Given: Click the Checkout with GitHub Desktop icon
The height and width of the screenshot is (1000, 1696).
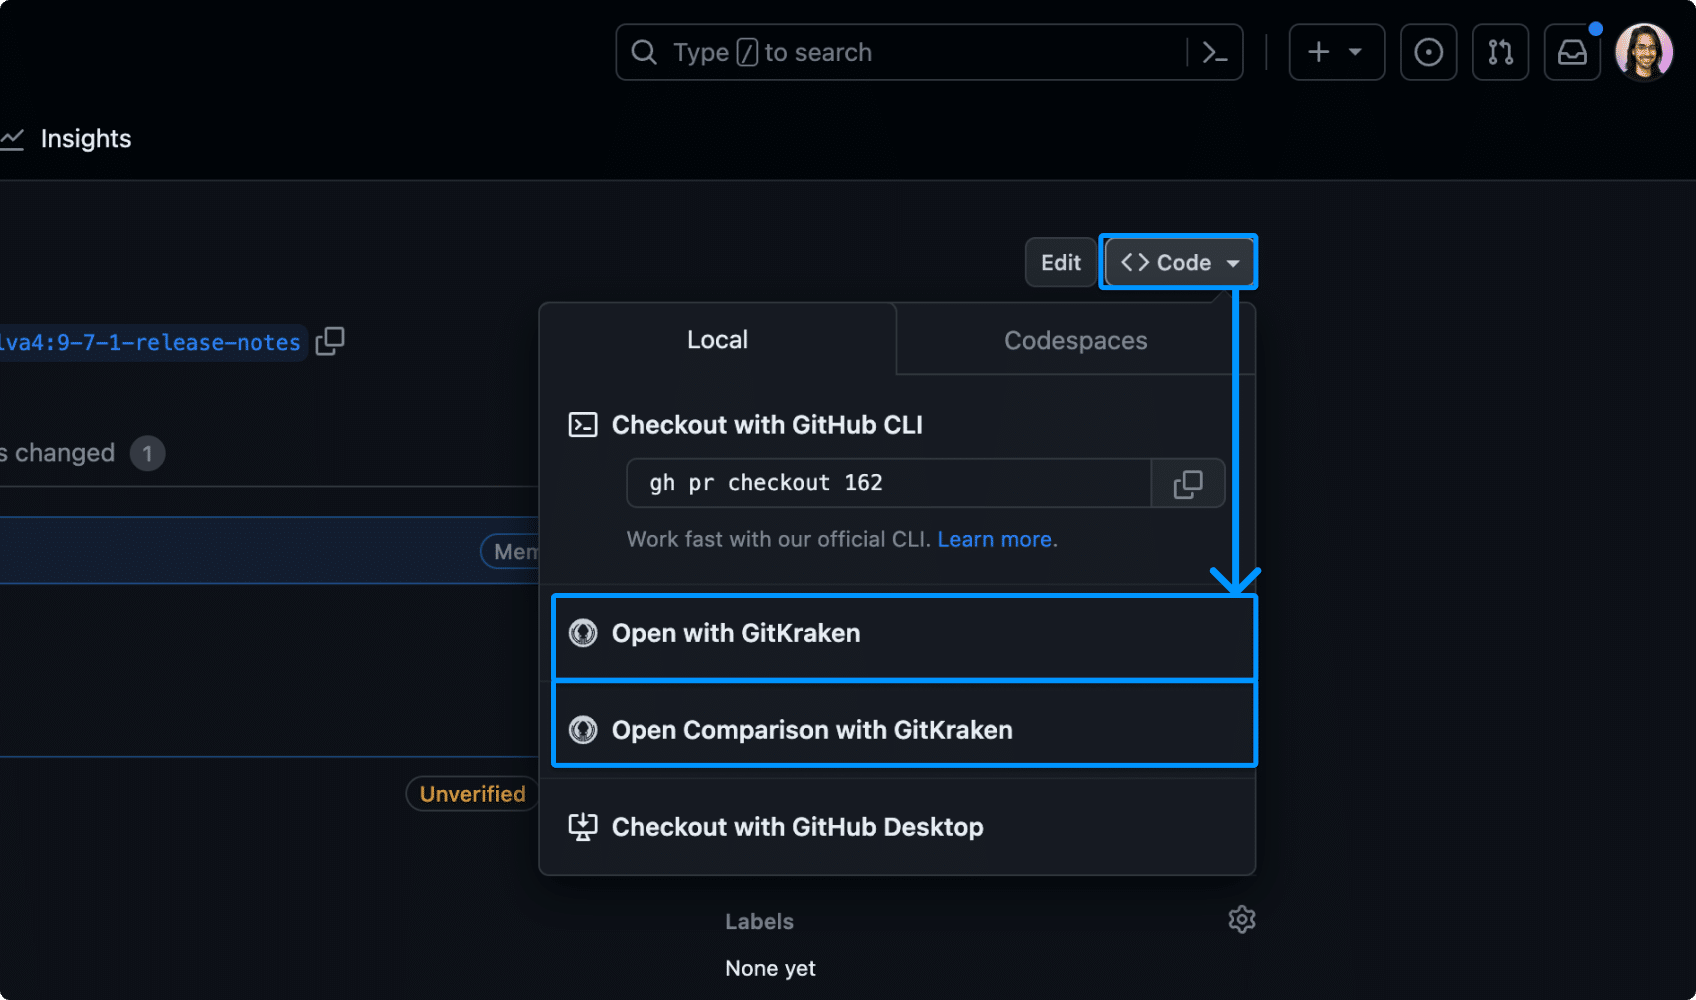Looking at the screenshot, I should pyautogui.click(x=583, y=826).
